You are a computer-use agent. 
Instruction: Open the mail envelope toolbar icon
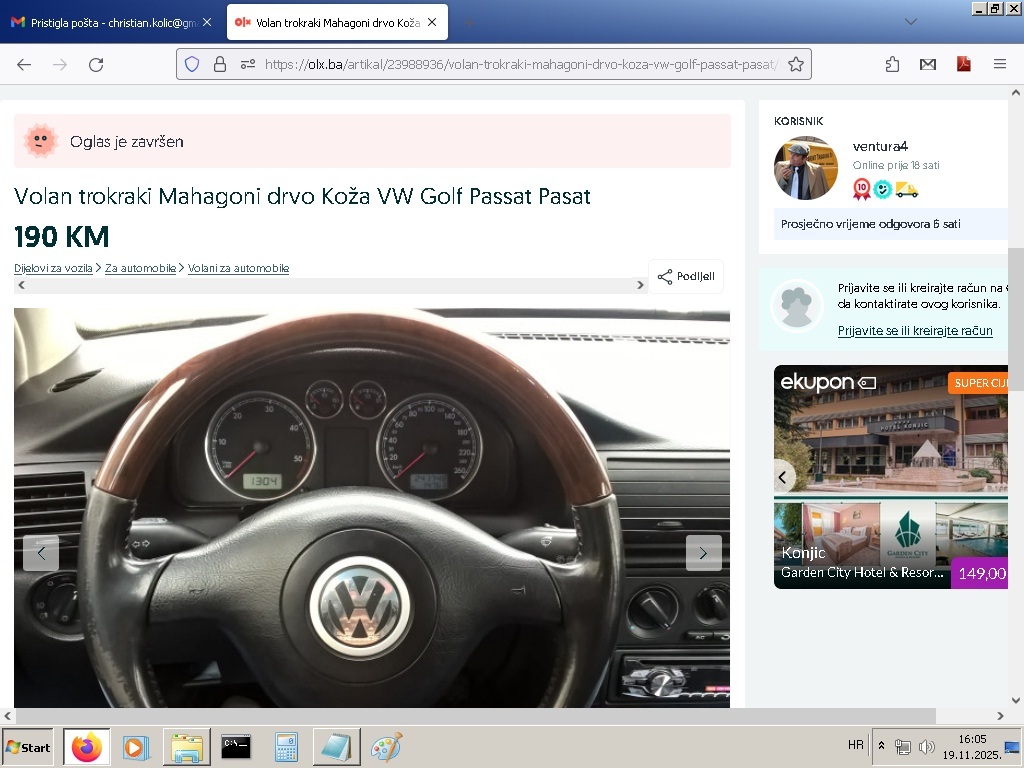[928, 64]
